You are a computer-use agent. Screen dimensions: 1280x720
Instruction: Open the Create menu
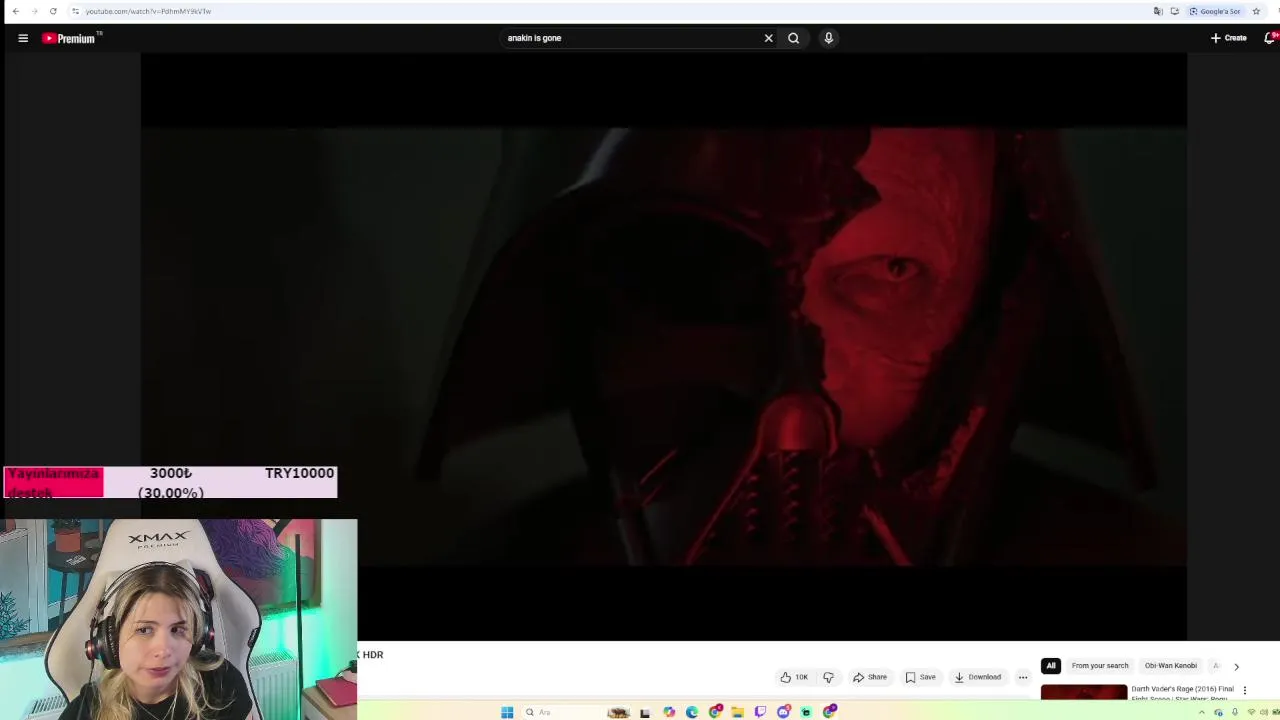tap(1229, 38)
